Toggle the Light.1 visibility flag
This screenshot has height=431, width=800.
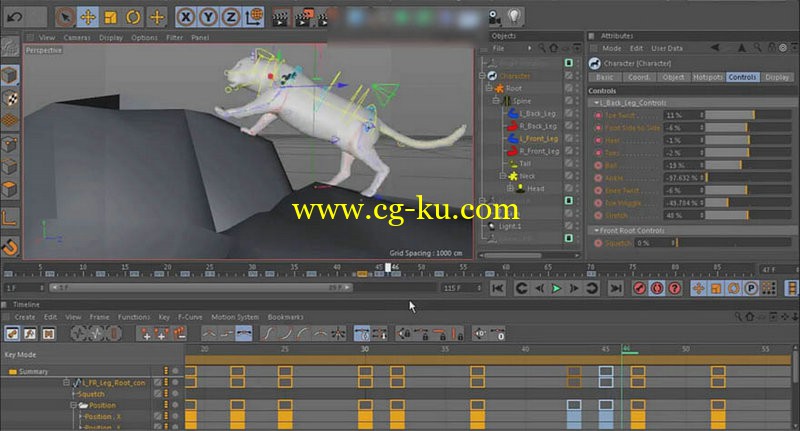tap(568, 226)
